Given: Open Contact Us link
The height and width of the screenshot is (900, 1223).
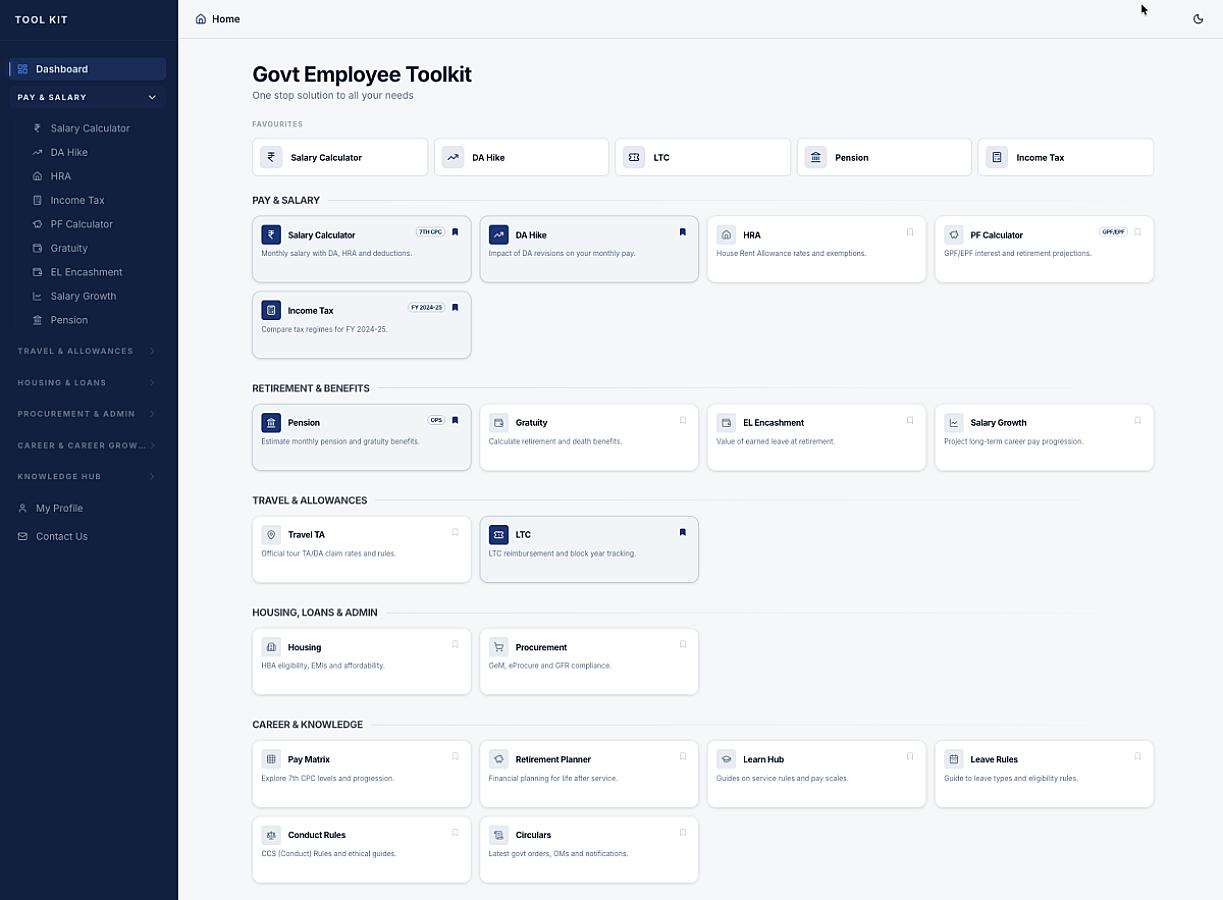Looking at the screenshot, I should [x=61, y=536].
